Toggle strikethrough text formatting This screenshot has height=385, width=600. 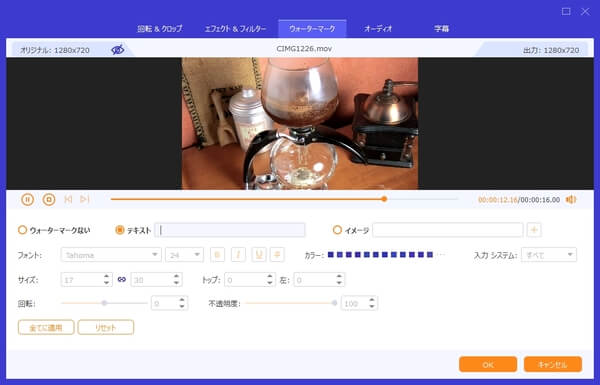coord(277,255)
